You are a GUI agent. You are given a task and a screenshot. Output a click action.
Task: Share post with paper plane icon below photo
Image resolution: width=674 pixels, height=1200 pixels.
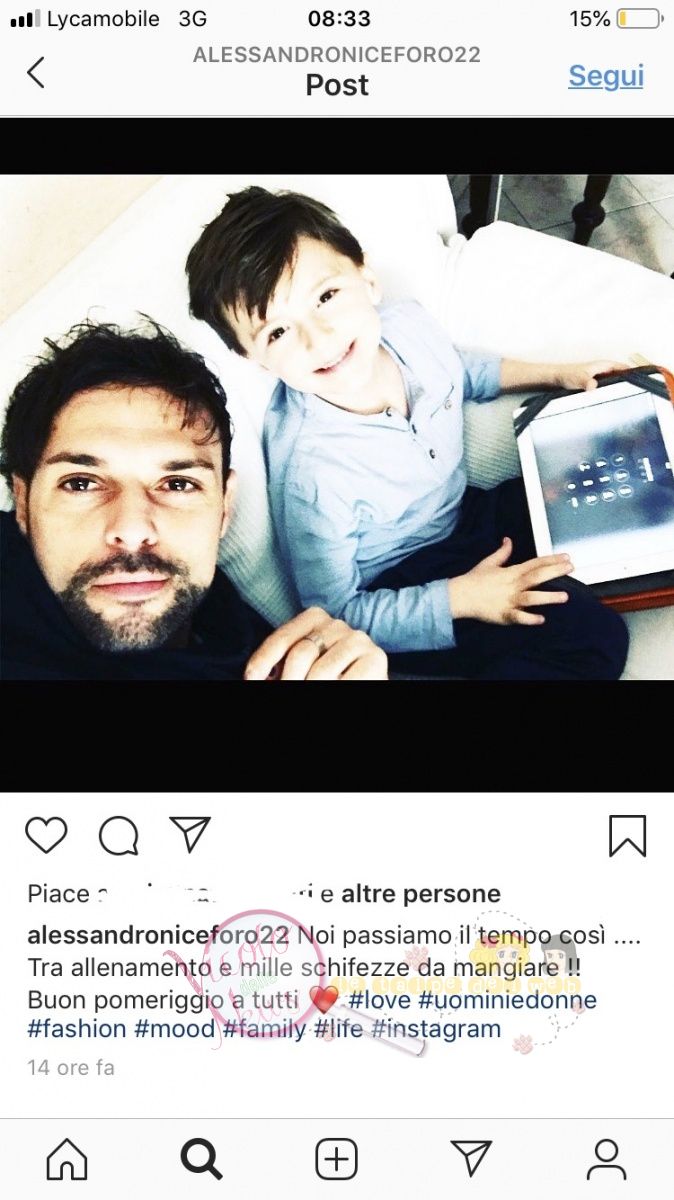[189, 834]
